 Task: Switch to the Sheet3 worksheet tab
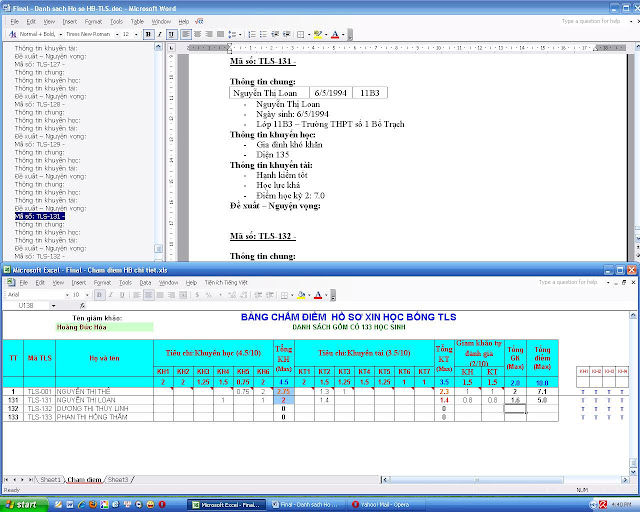click(x=118, y=480)
